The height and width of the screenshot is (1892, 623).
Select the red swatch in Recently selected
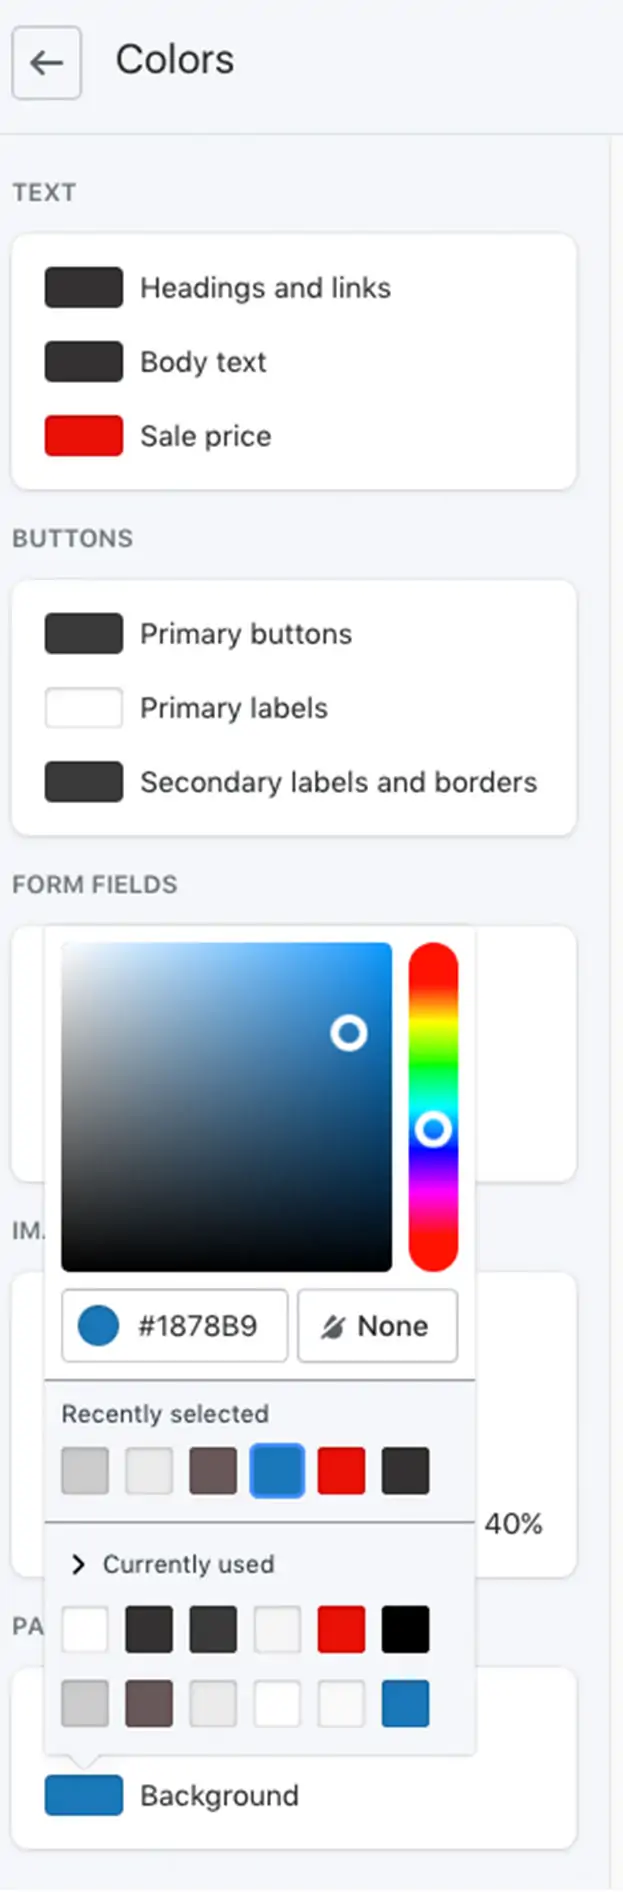pyautogui.click(x=341, y=1471)
